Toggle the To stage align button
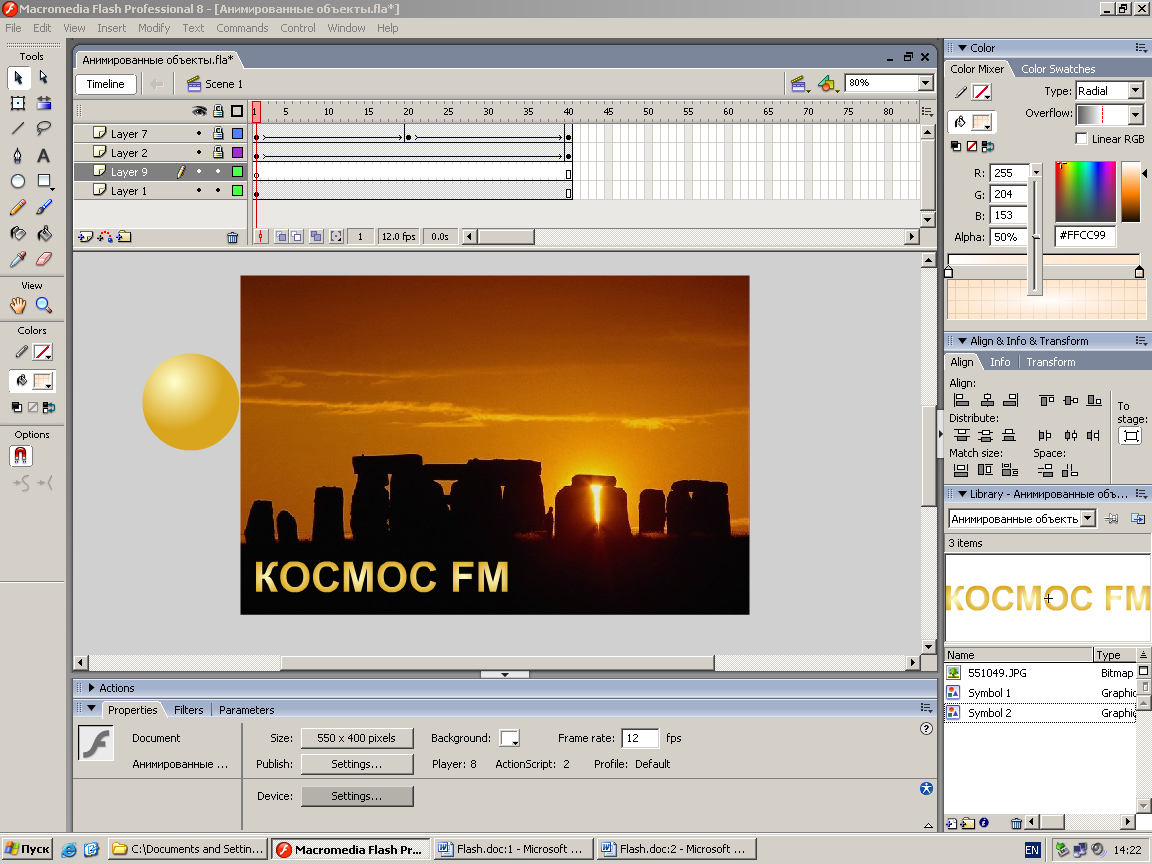 pos(1131,436)
